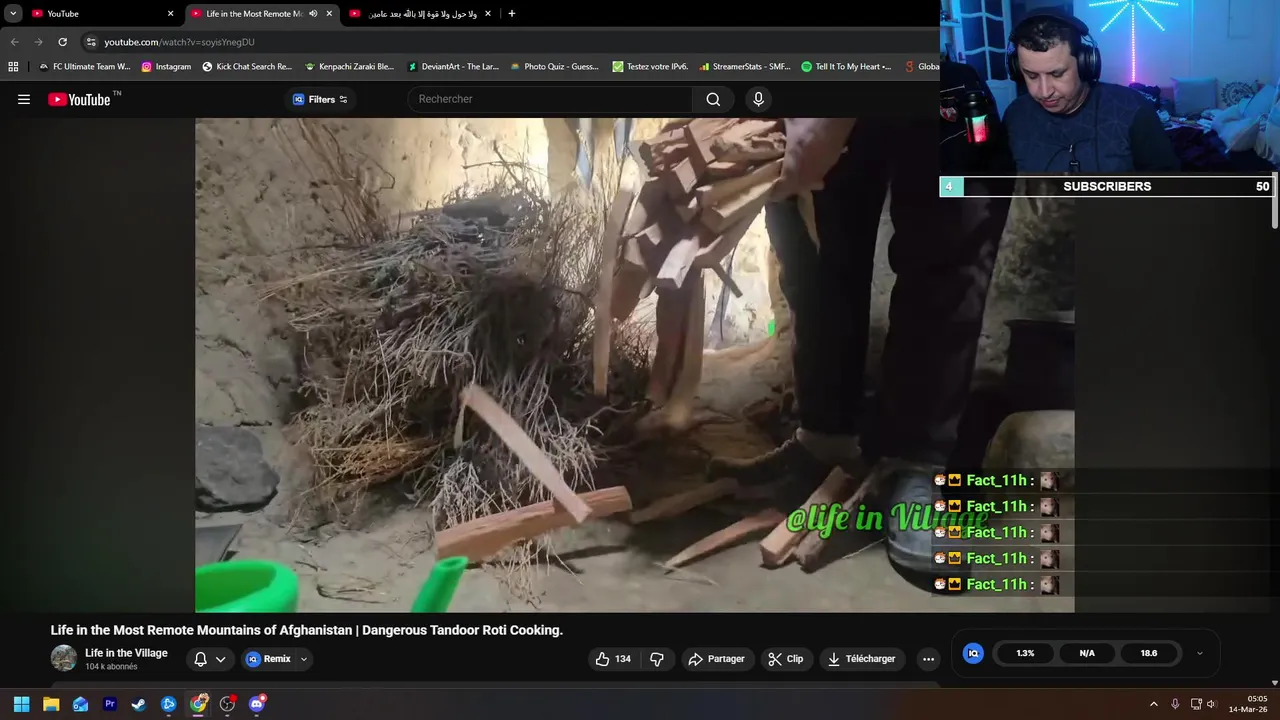
Task: Open the Life in the Village channel name
Action: pyautogui.click(x=126, y=653)
